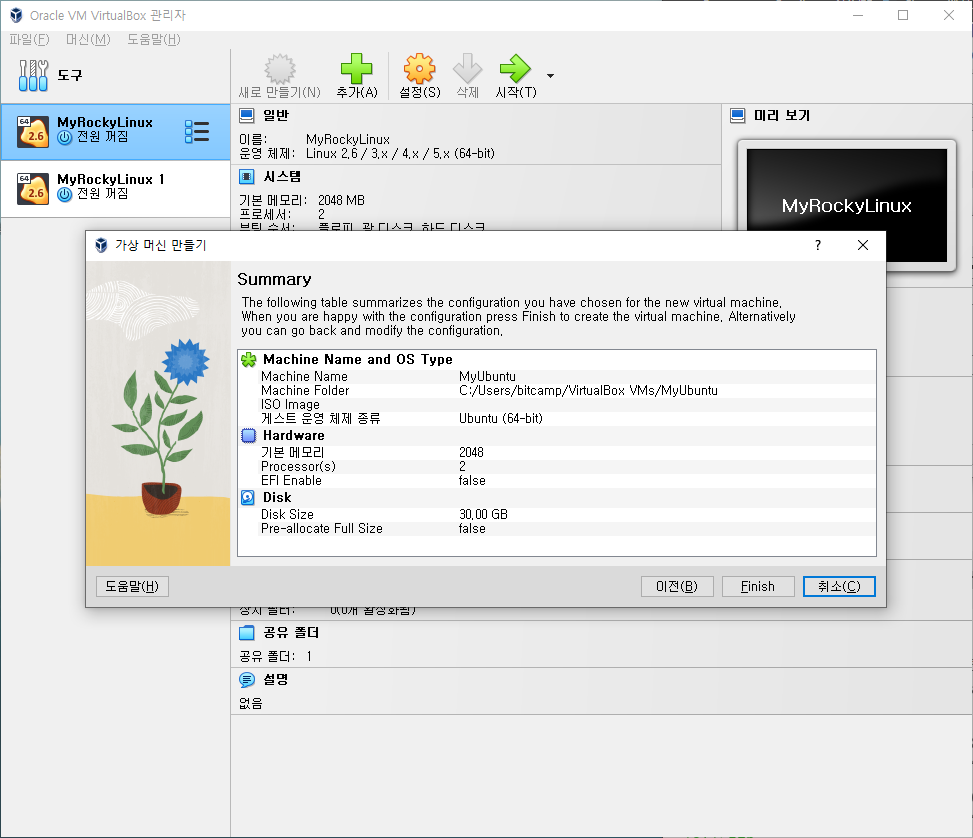
Task: Select the Machine Name and OS Type header
Action: 358,359
